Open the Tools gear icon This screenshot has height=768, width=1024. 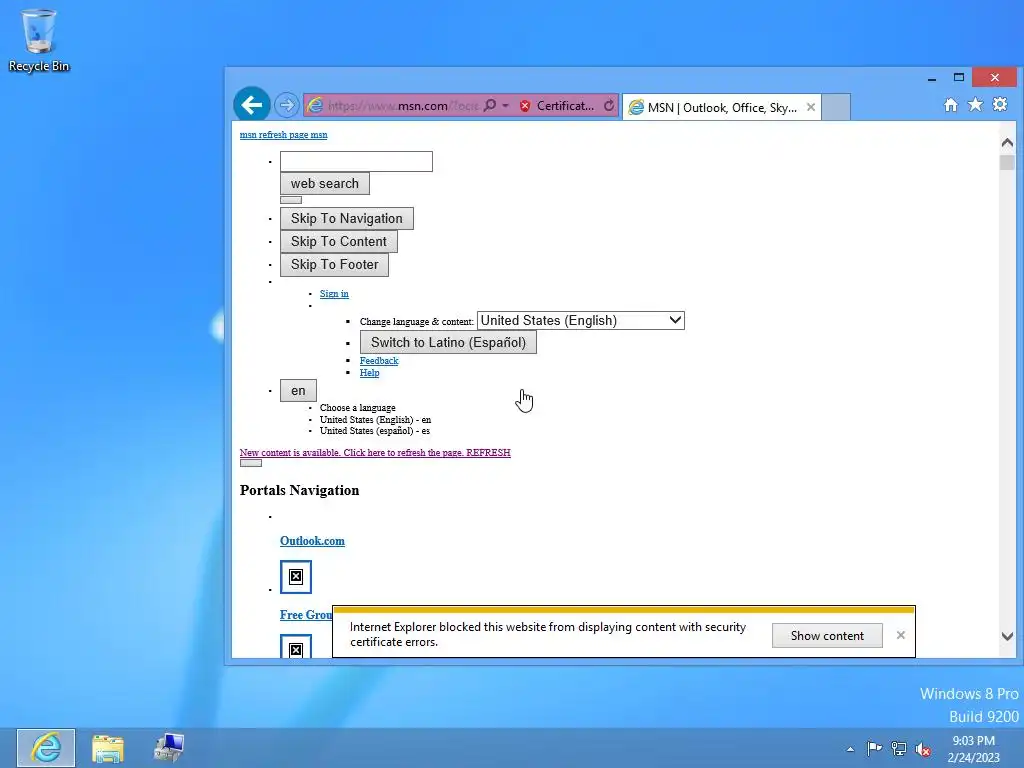tap(1000, 104)
